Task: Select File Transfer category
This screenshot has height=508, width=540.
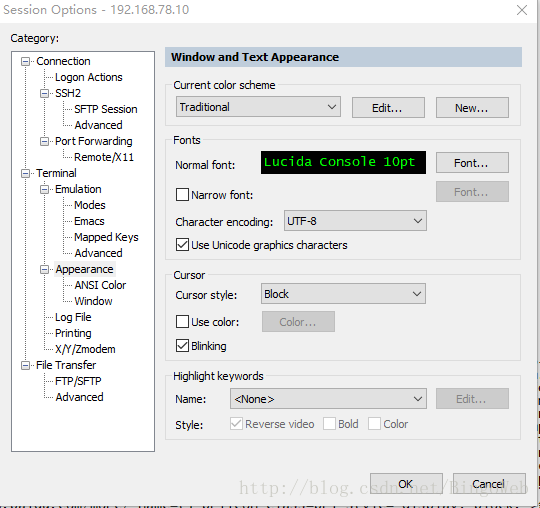Action: [x=66, y=365]
